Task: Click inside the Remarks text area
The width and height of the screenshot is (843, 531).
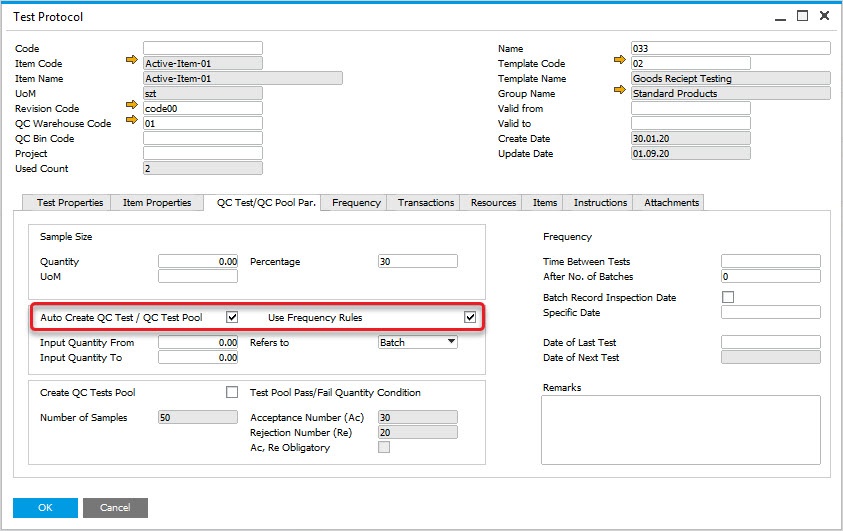Action: pyautogui.click(x=680, y=430)
